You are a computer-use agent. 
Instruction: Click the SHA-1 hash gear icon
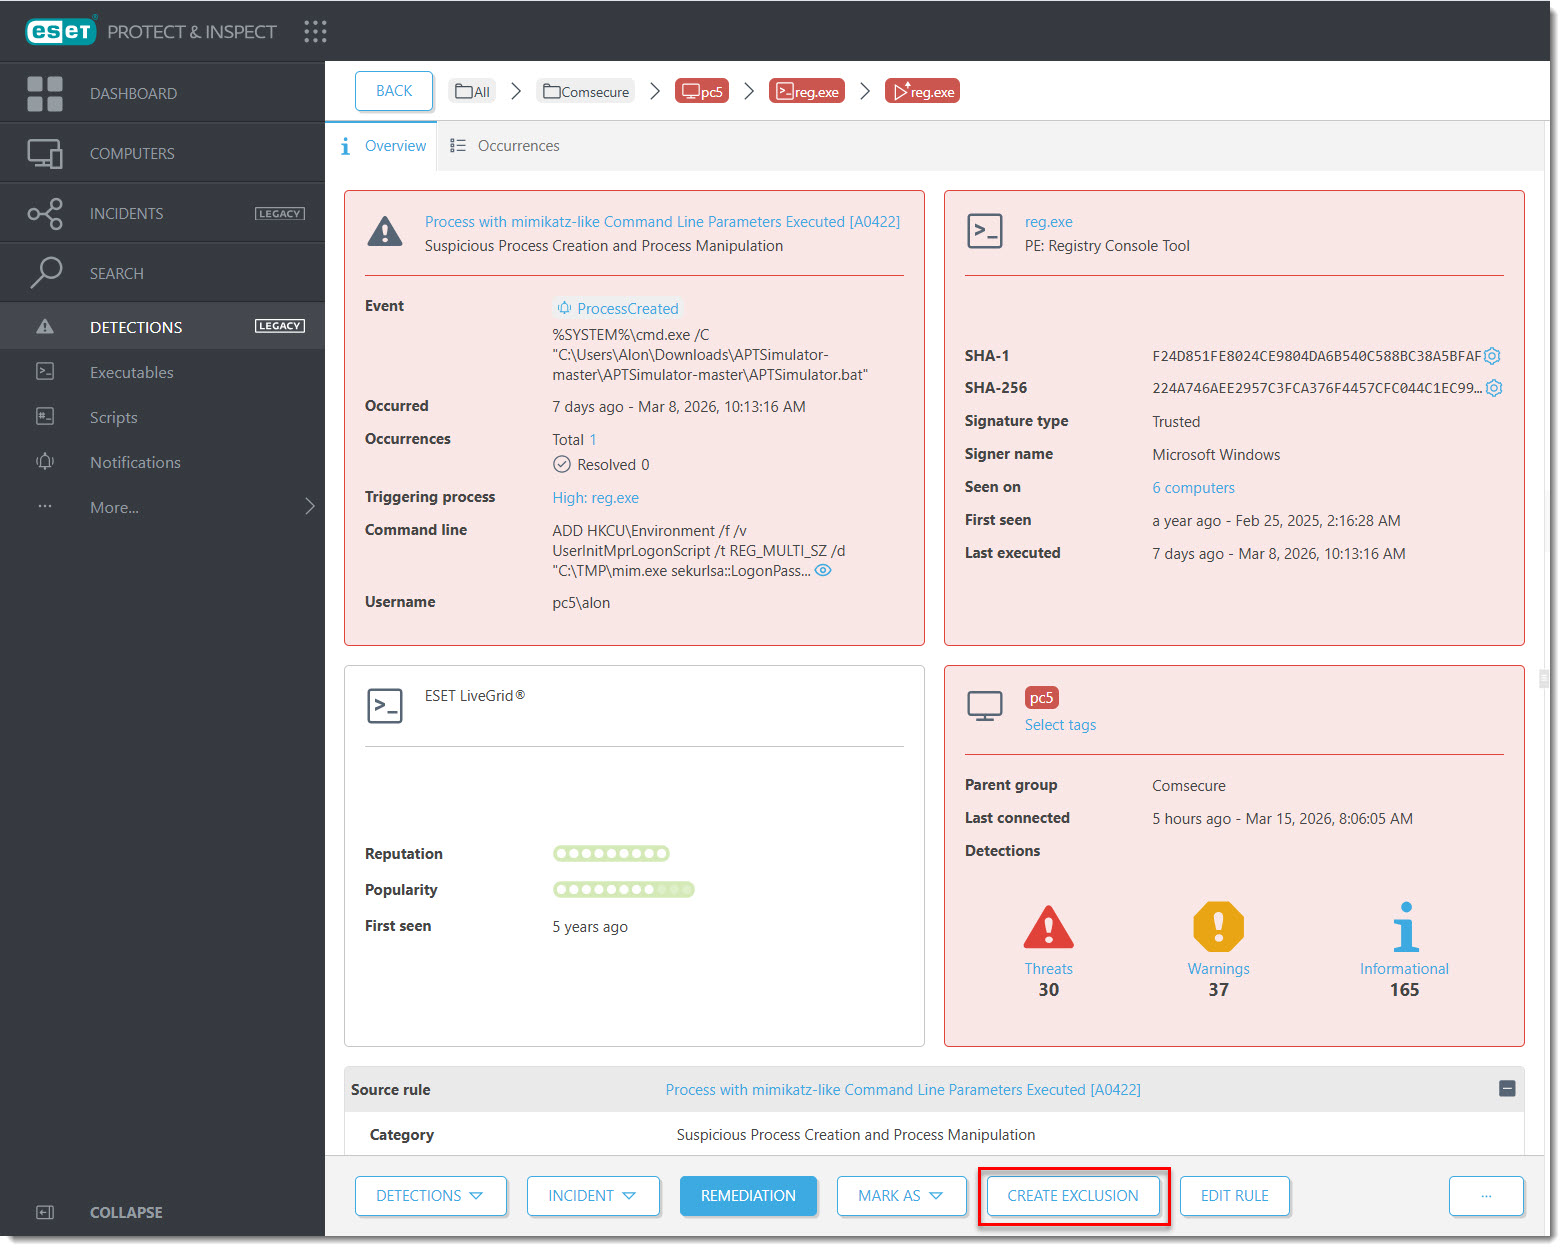click(1492, 356)
